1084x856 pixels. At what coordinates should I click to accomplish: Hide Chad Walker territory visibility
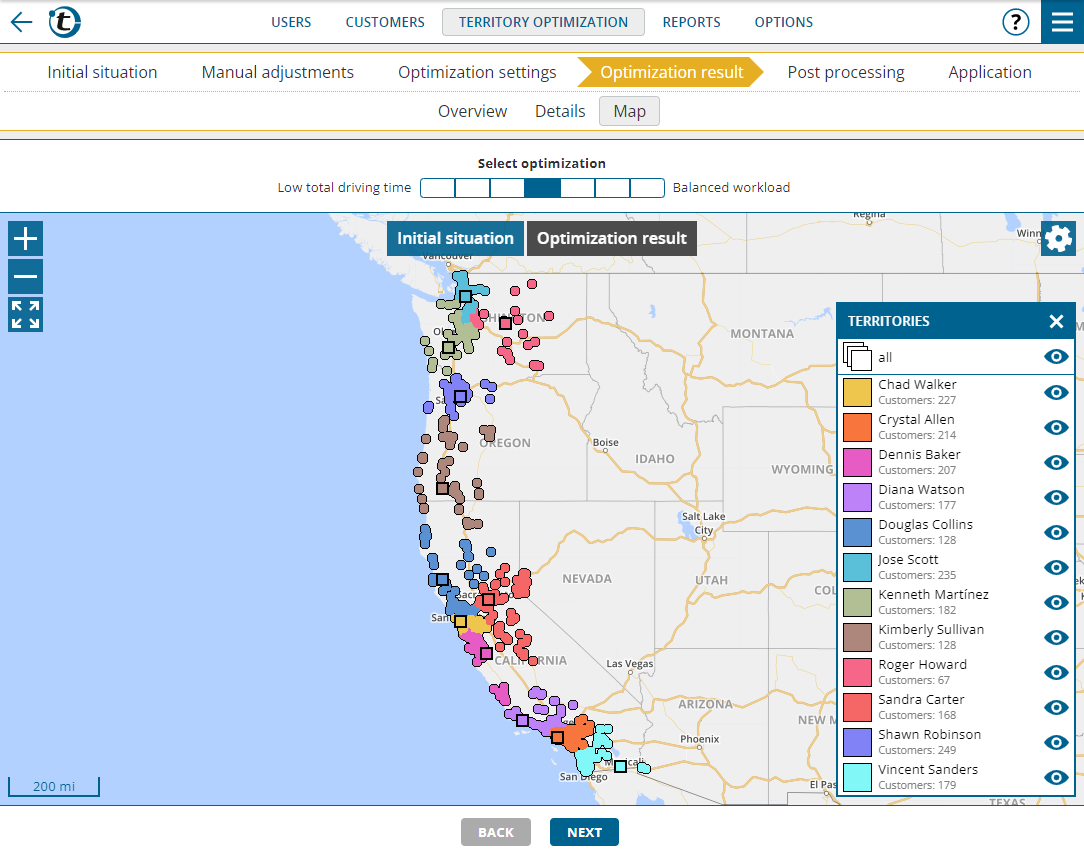click(1055, 392)
